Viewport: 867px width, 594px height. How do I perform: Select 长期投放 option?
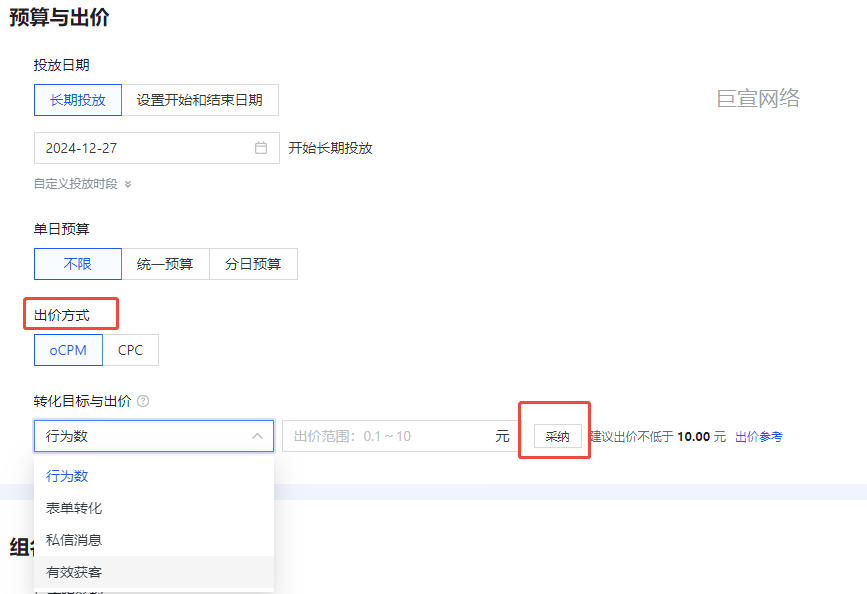pos(78,100)
